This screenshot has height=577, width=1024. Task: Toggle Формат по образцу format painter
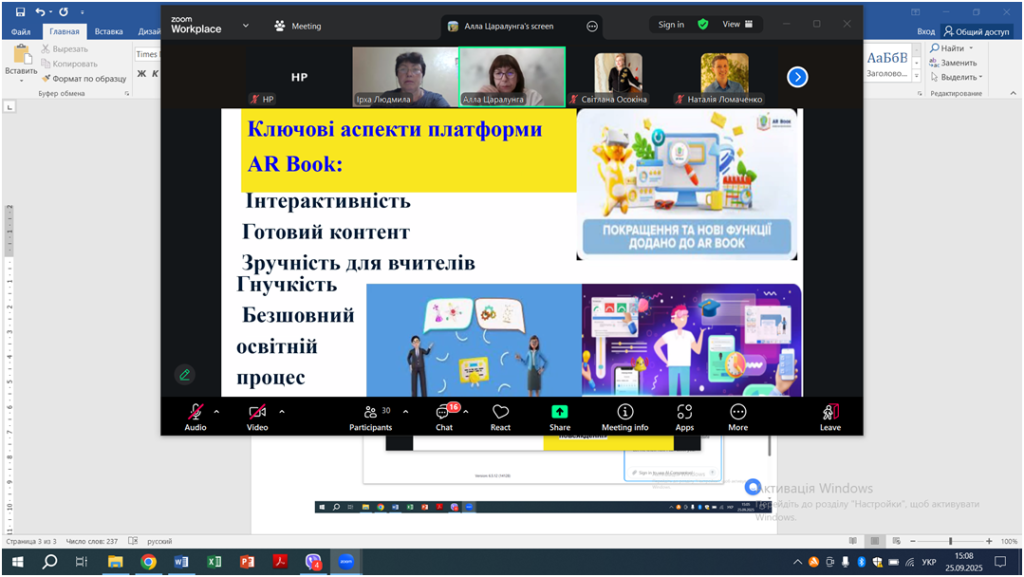84,79
